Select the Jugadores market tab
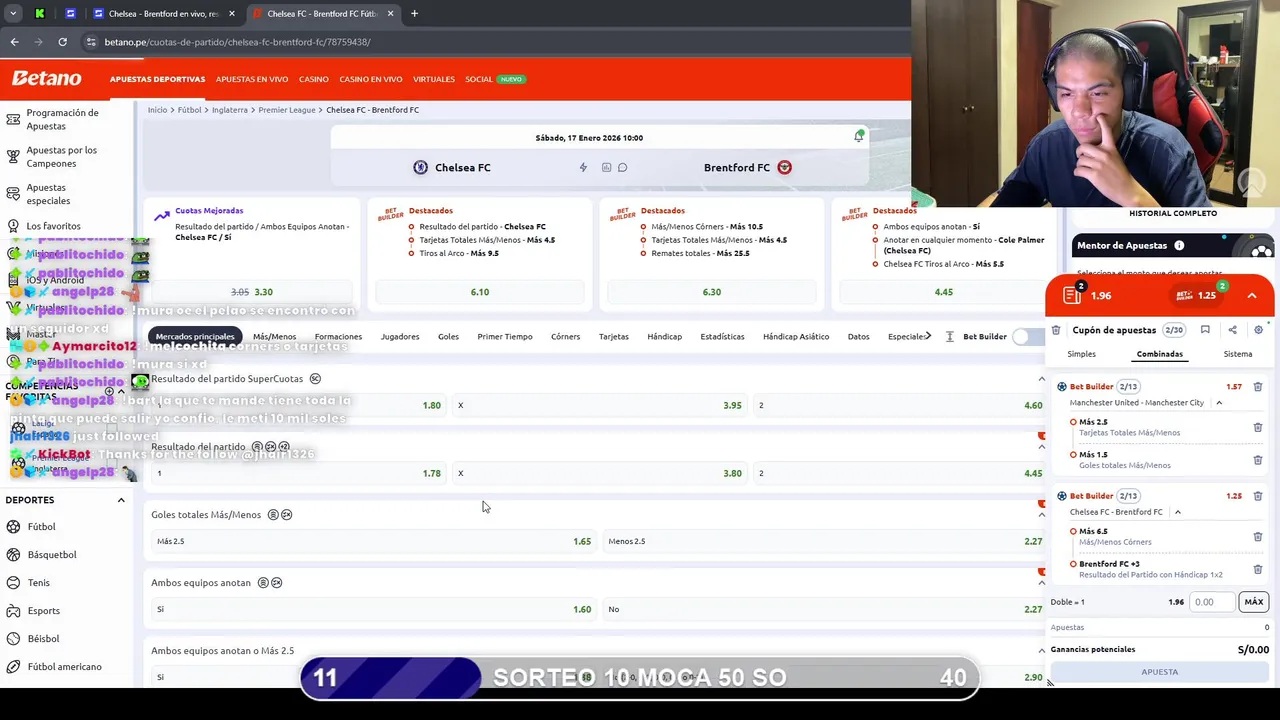The width and height of the screenshot is (1280, 720). tap(400, 337)
